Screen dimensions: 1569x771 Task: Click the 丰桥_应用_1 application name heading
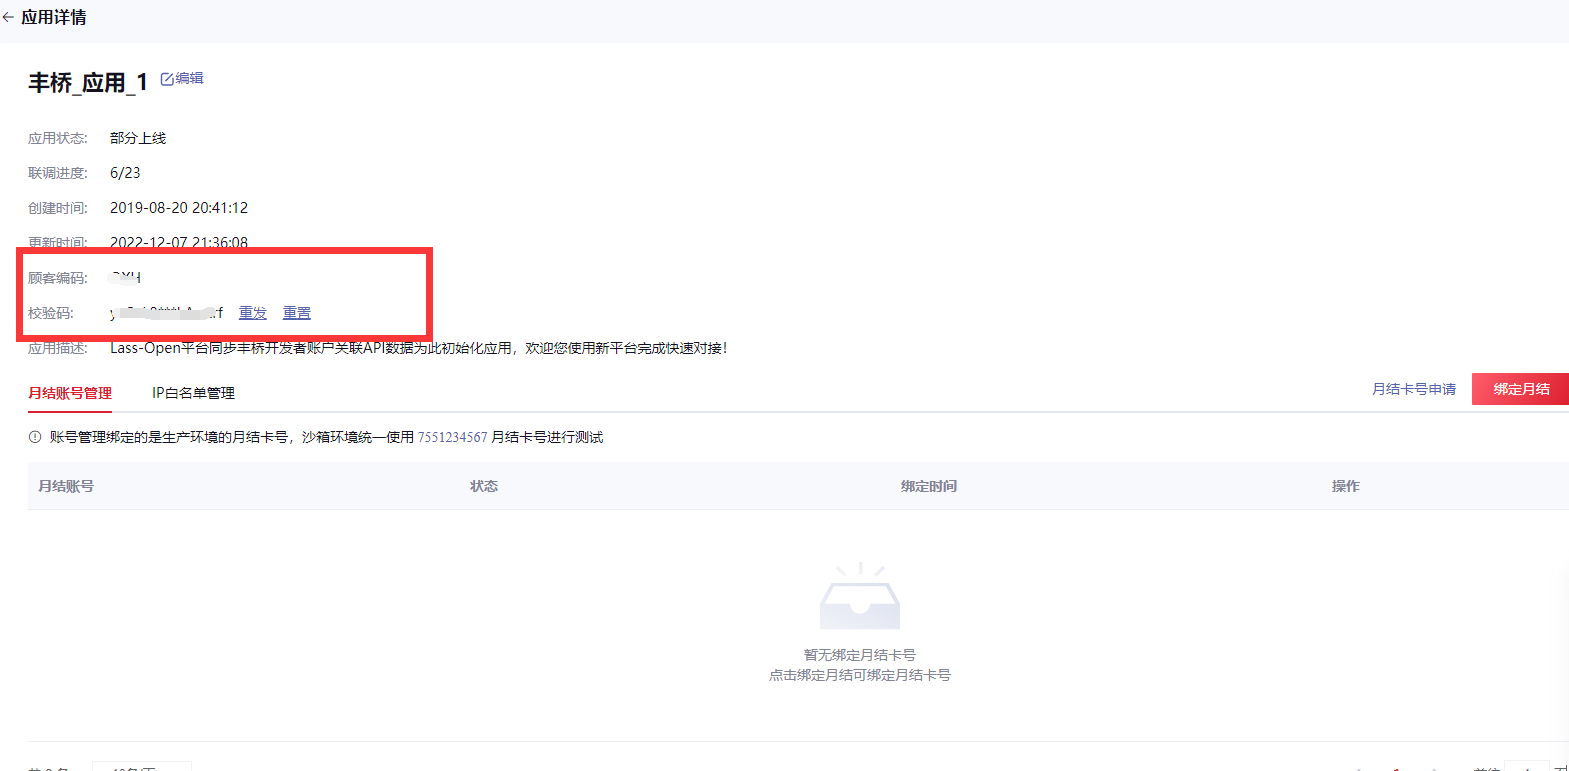pyautogui.click(x=88, y=82)
